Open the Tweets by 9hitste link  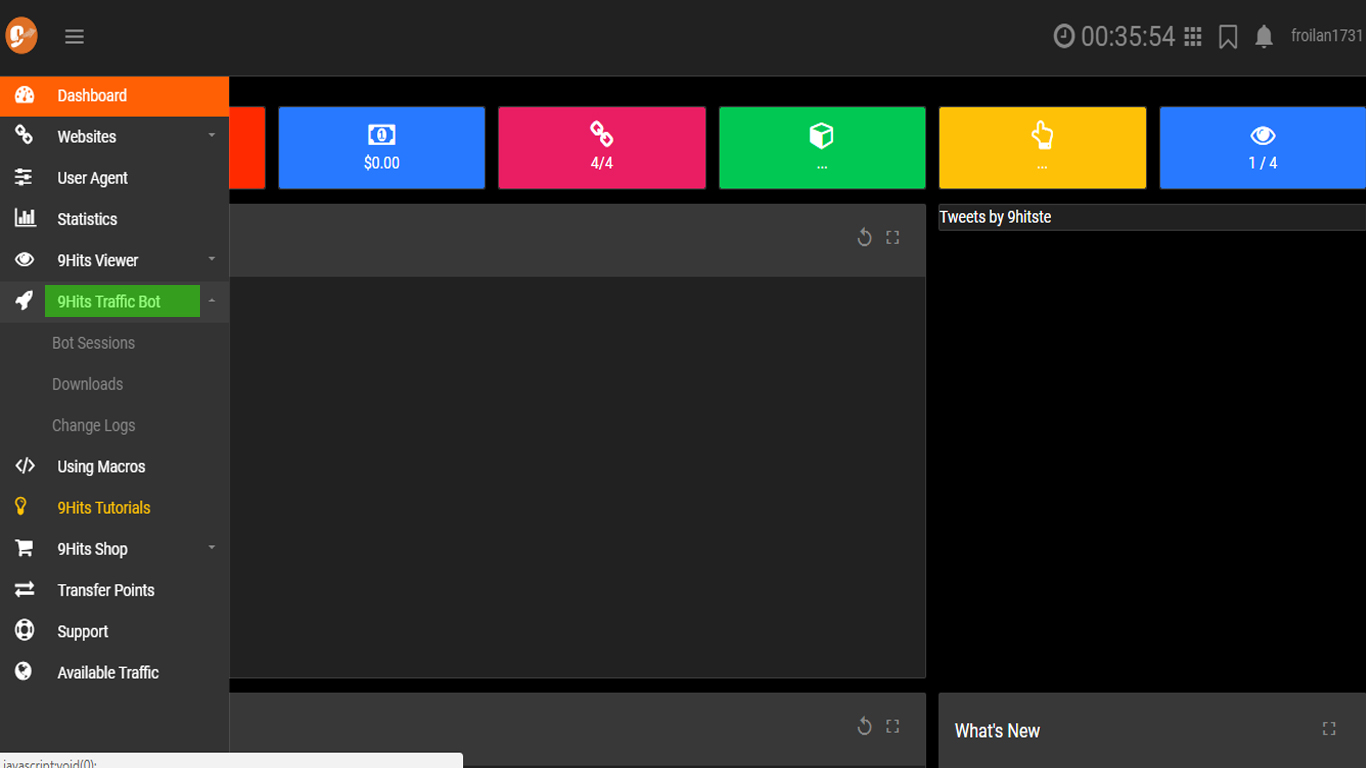pyautogui.click(x=995, y=217)
